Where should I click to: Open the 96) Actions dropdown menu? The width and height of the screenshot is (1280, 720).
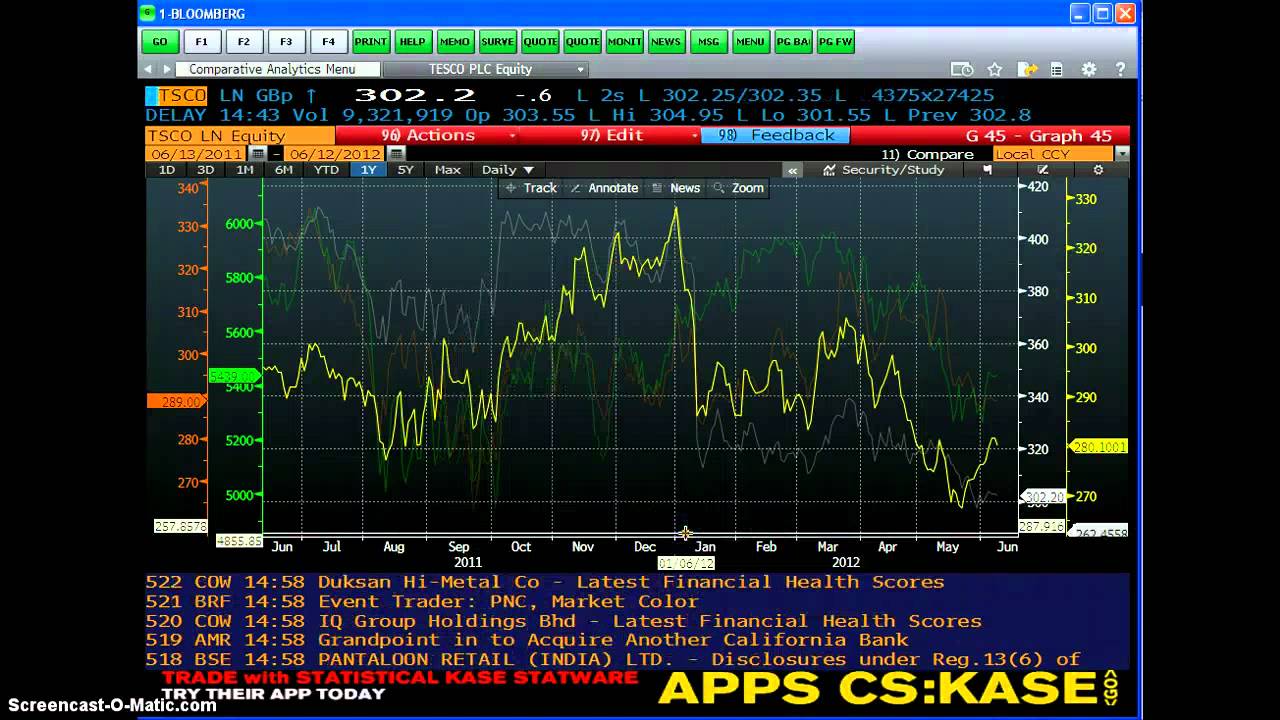pyautogui.click(x=427, y=135)
